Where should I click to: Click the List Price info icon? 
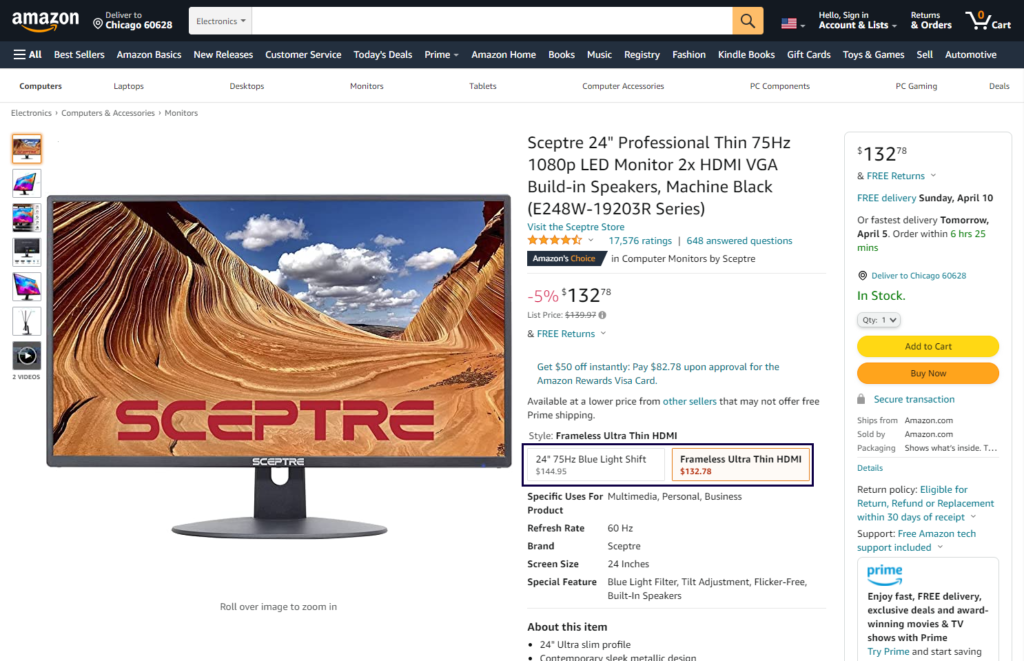pyautogui.click(x=602, y=315)
